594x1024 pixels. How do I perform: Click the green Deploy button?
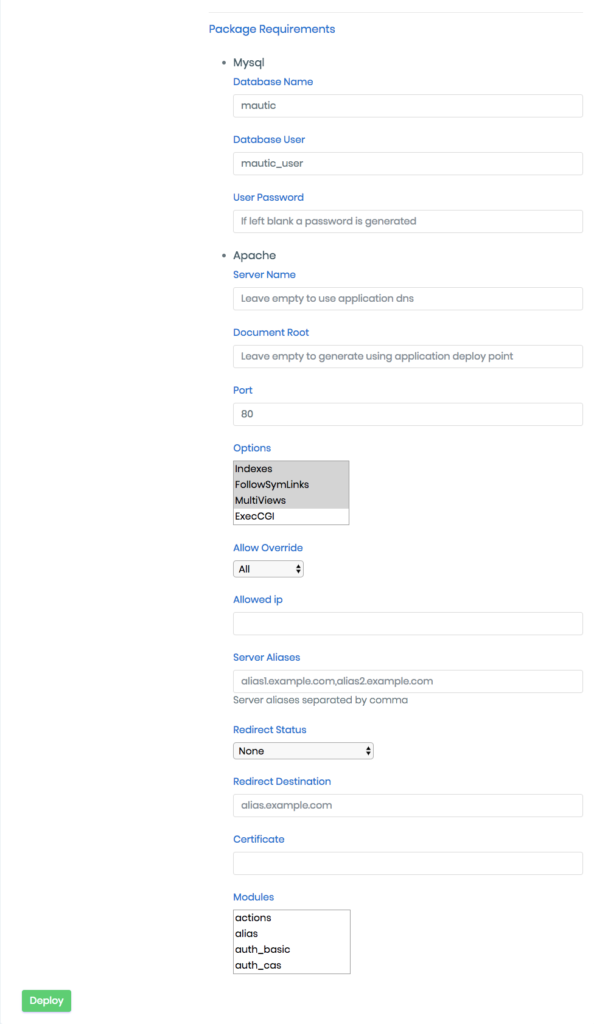click(x=46, y=1000)
